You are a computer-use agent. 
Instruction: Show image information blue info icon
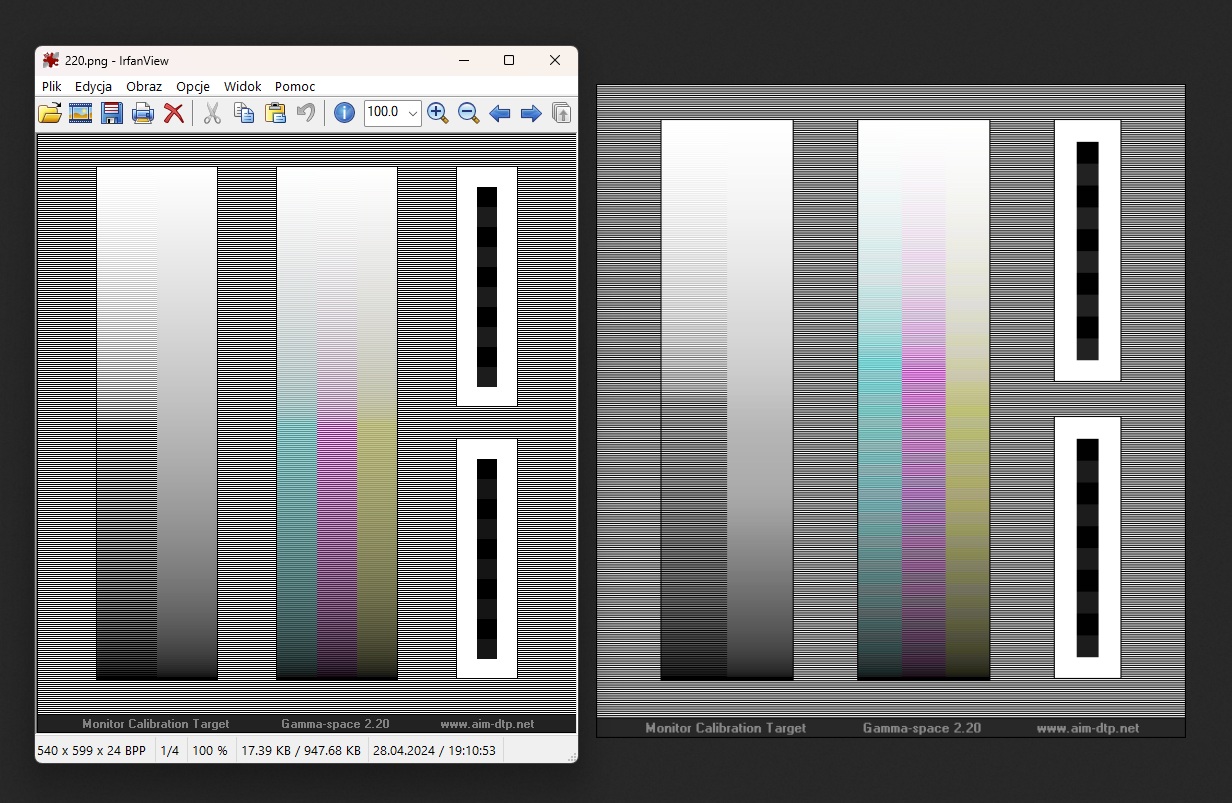344,113
